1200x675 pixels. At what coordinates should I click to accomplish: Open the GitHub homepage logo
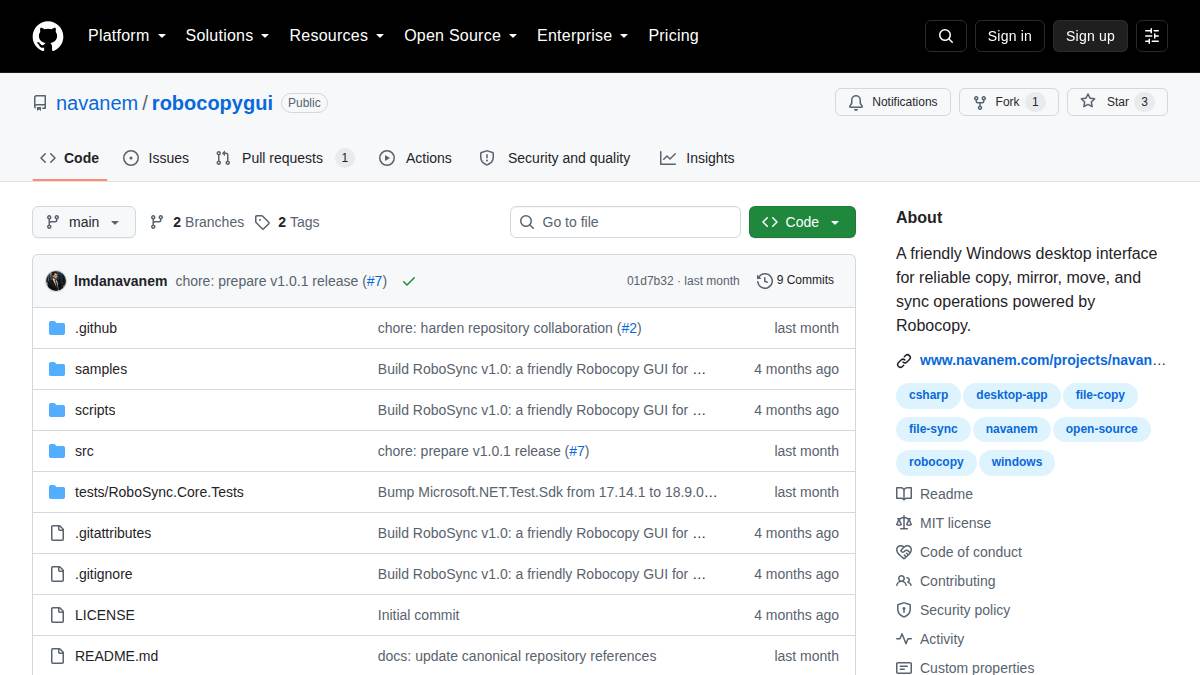click(48, 36)
